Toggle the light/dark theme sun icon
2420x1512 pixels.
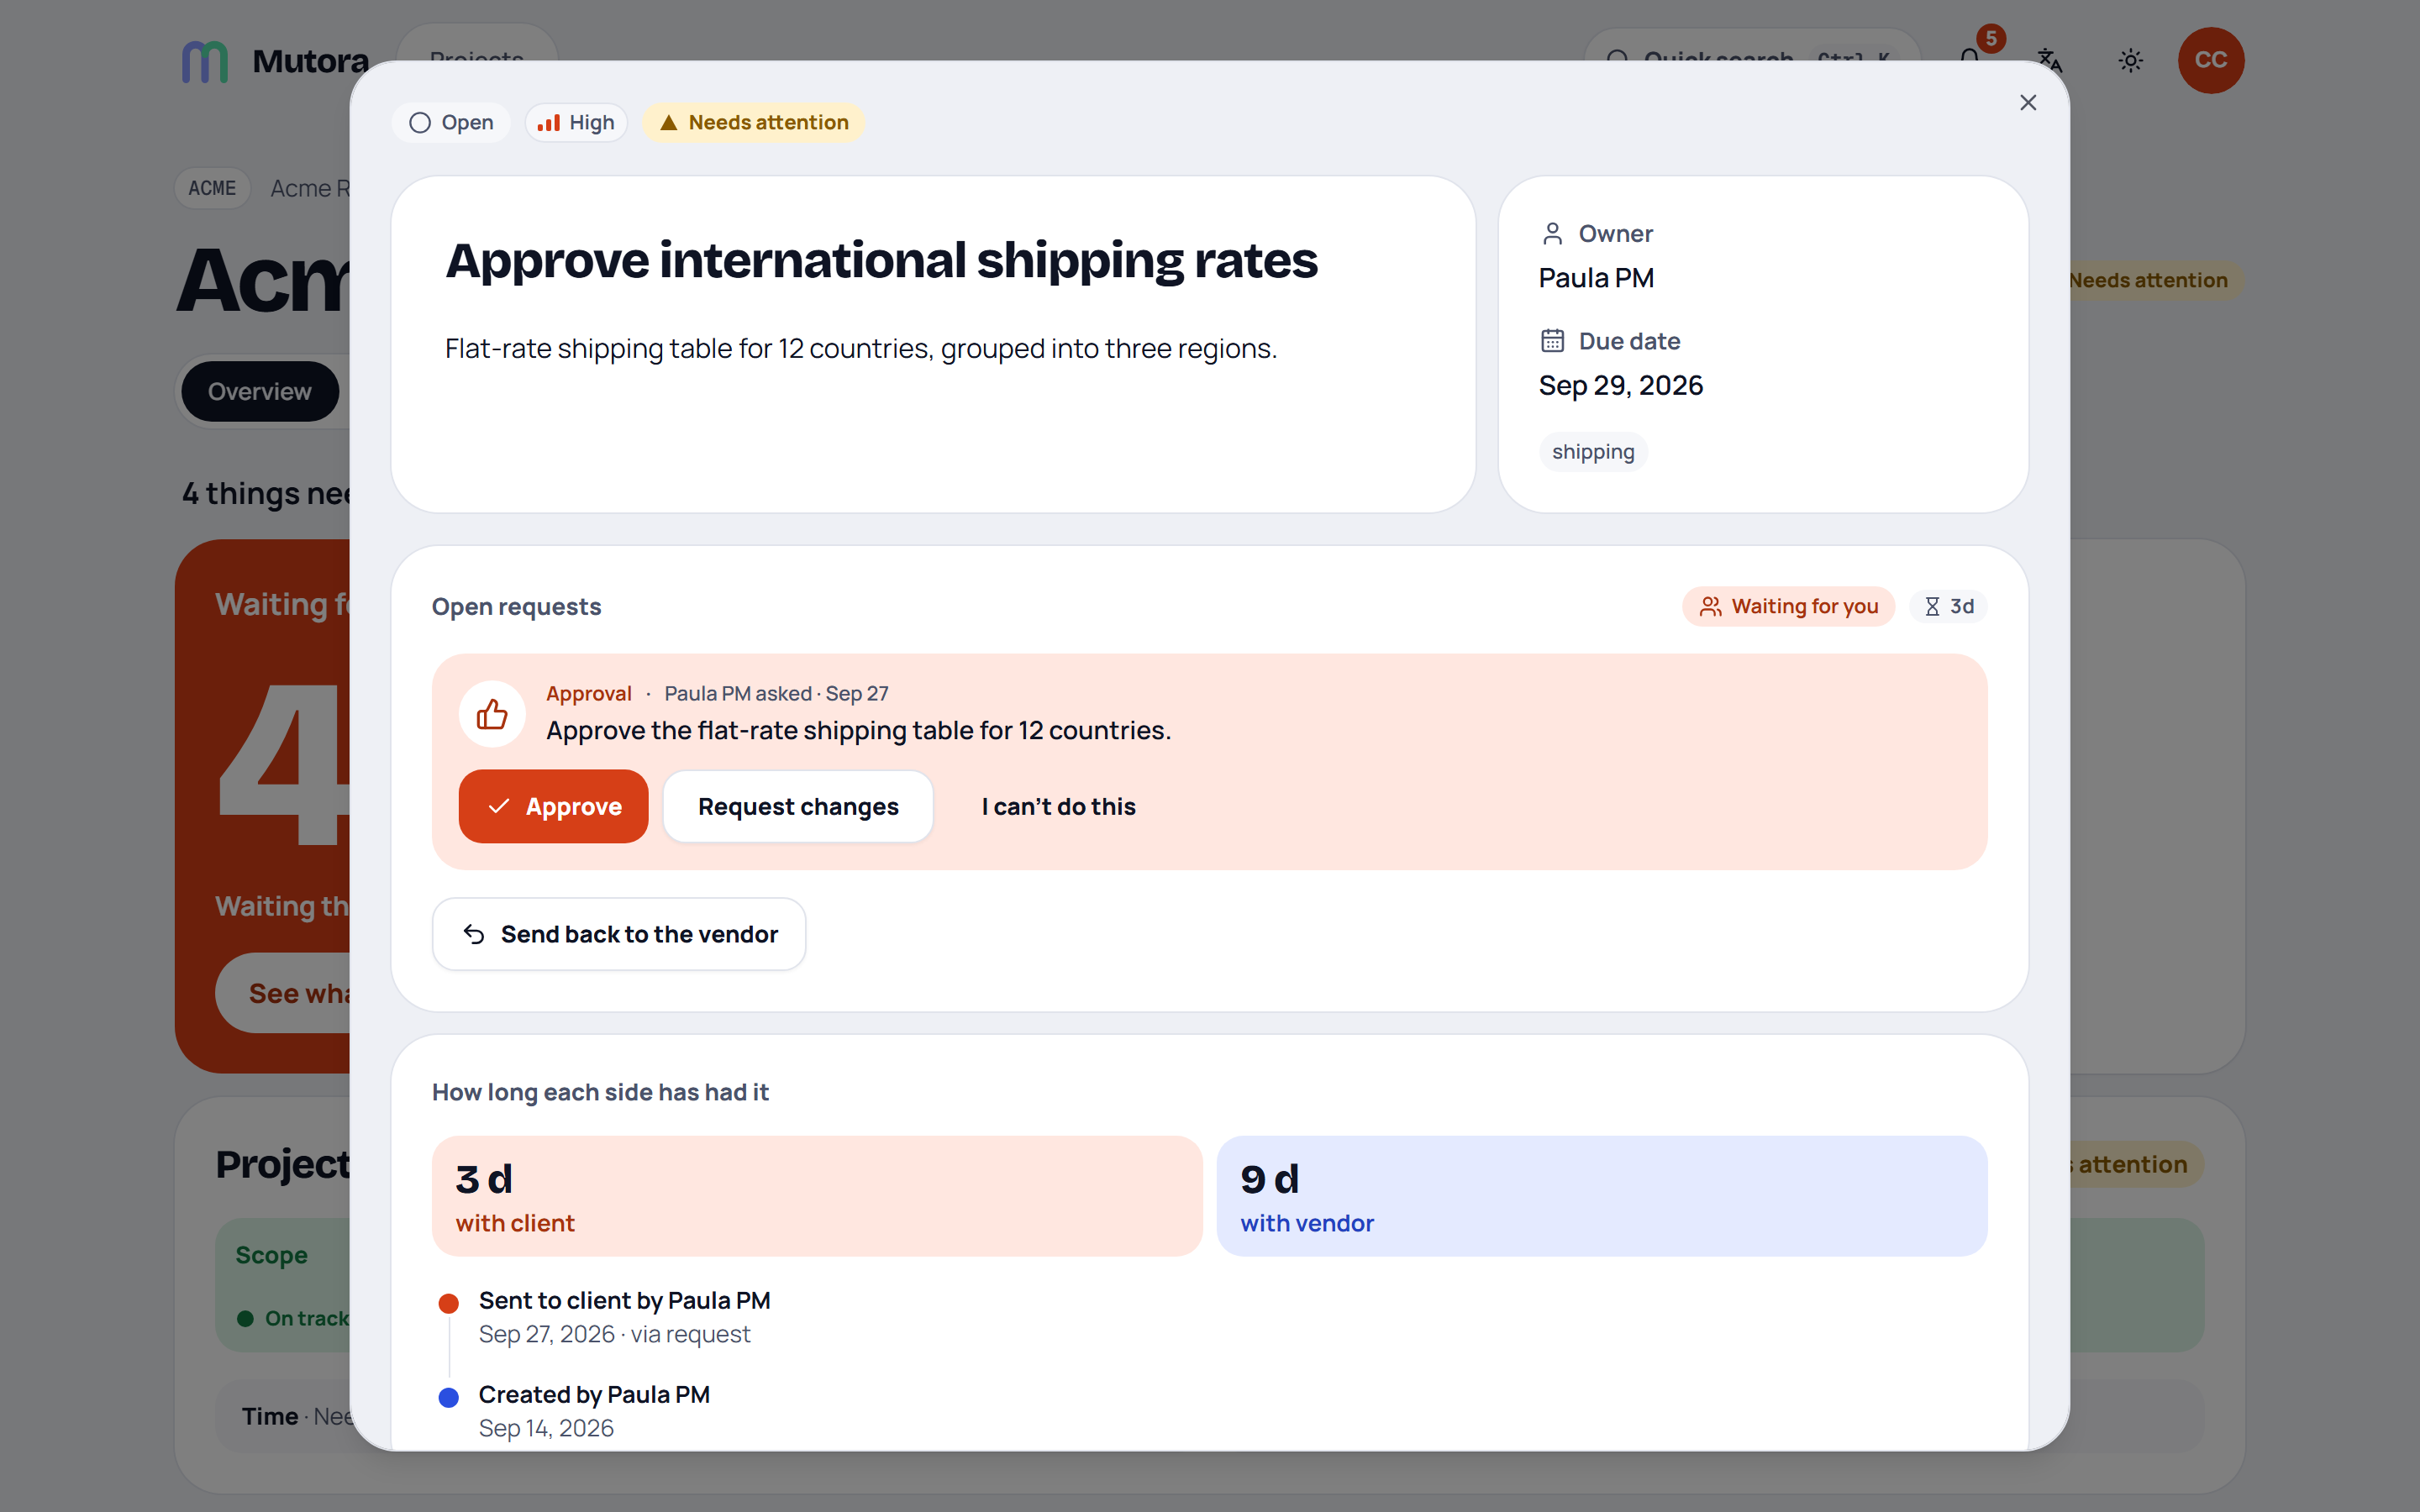[2130, 60]
